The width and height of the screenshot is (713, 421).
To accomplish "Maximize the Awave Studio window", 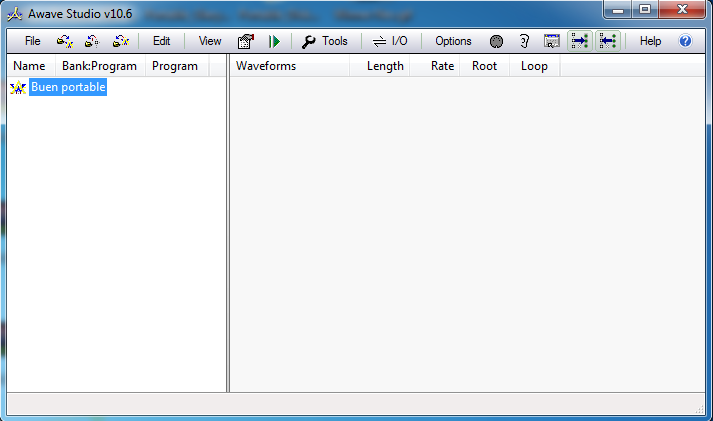I will pyautogui.click(x=645, y=10).
